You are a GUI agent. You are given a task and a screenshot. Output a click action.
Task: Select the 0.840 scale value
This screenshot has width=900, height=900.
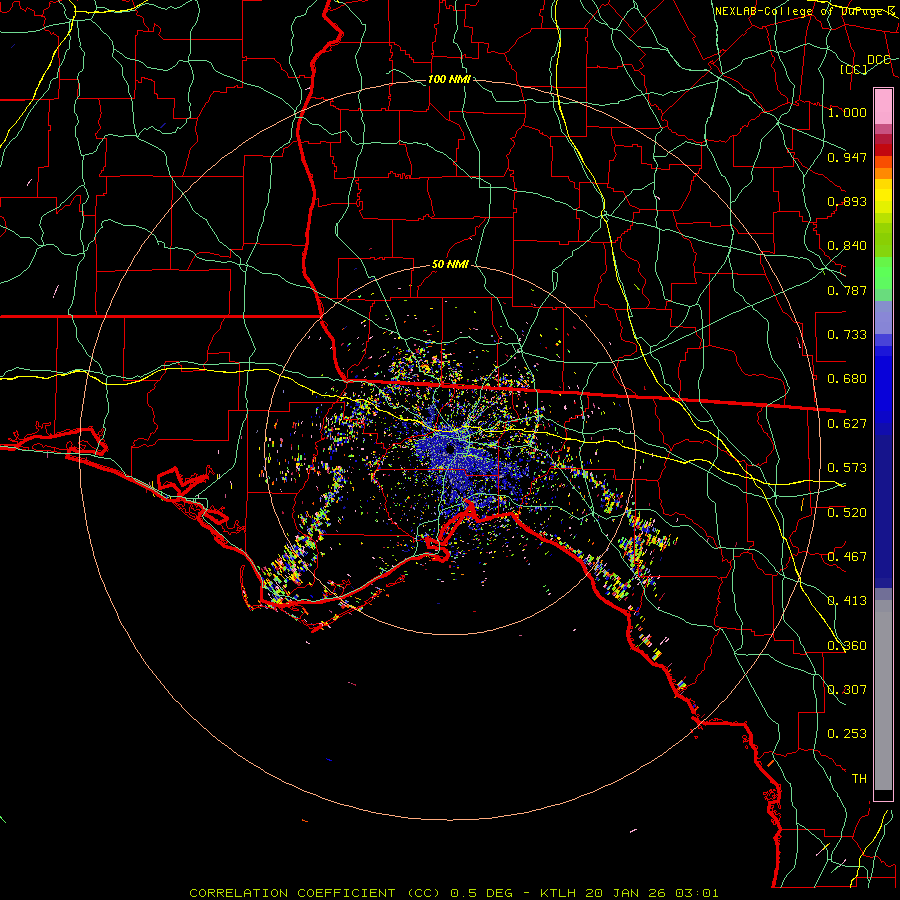point(847,246)
